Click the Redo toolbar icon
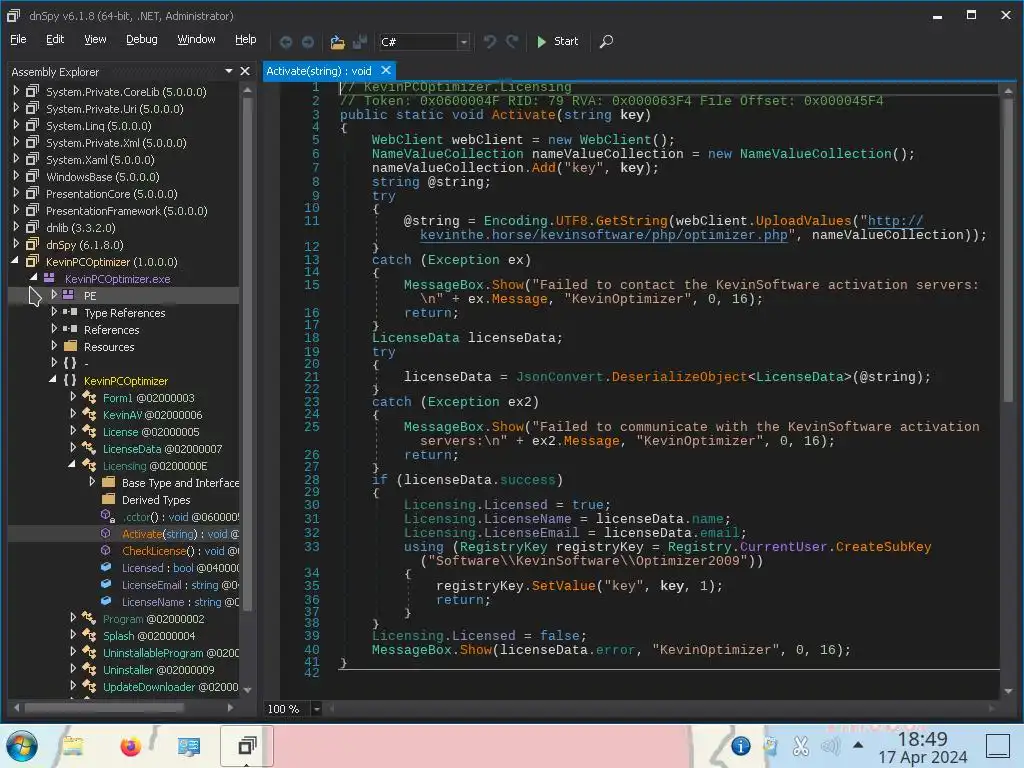 pos(512,42)
